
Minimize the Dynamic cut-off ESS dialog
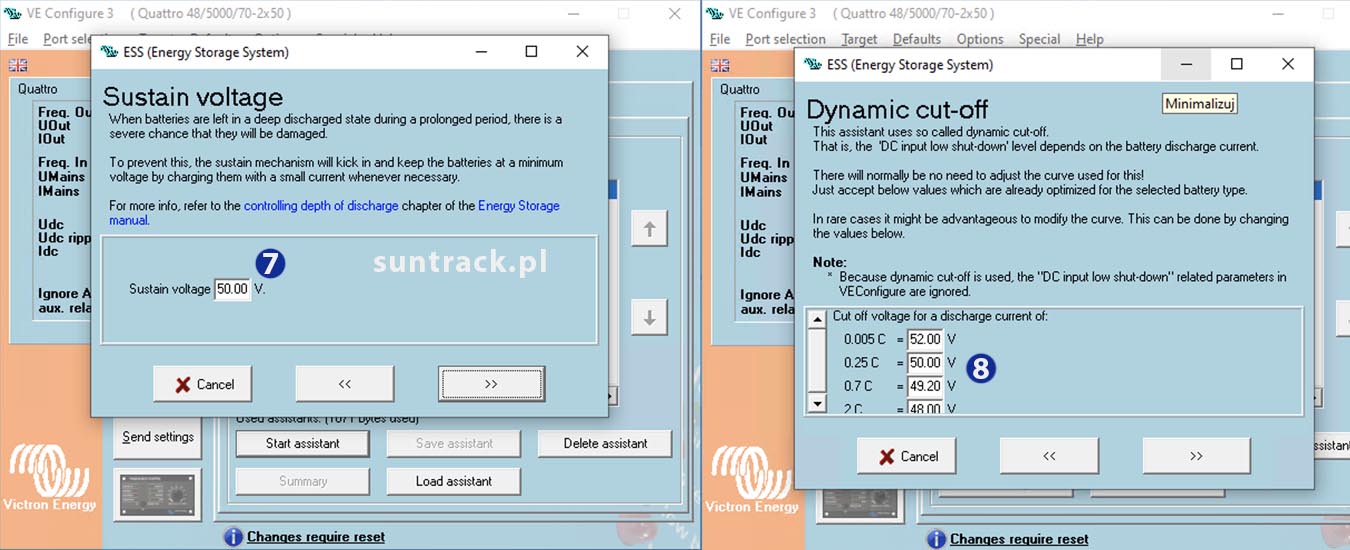(x=1186, y=64)
